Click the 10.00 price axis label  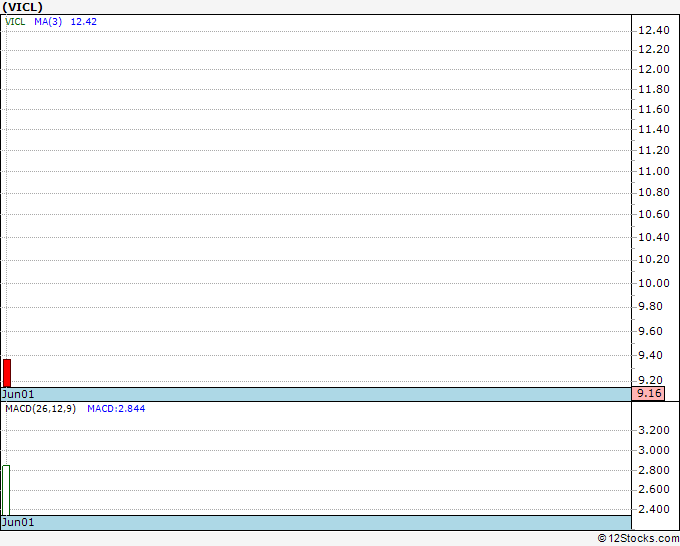pyautogui.click(x=654, y=283)
